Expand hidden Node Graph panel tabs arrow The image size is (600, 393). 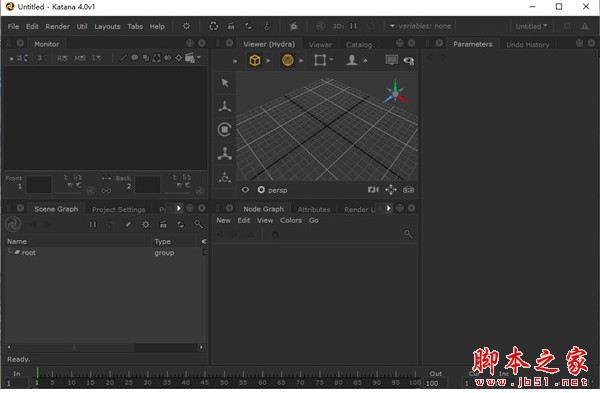click(x=388, y=208)
